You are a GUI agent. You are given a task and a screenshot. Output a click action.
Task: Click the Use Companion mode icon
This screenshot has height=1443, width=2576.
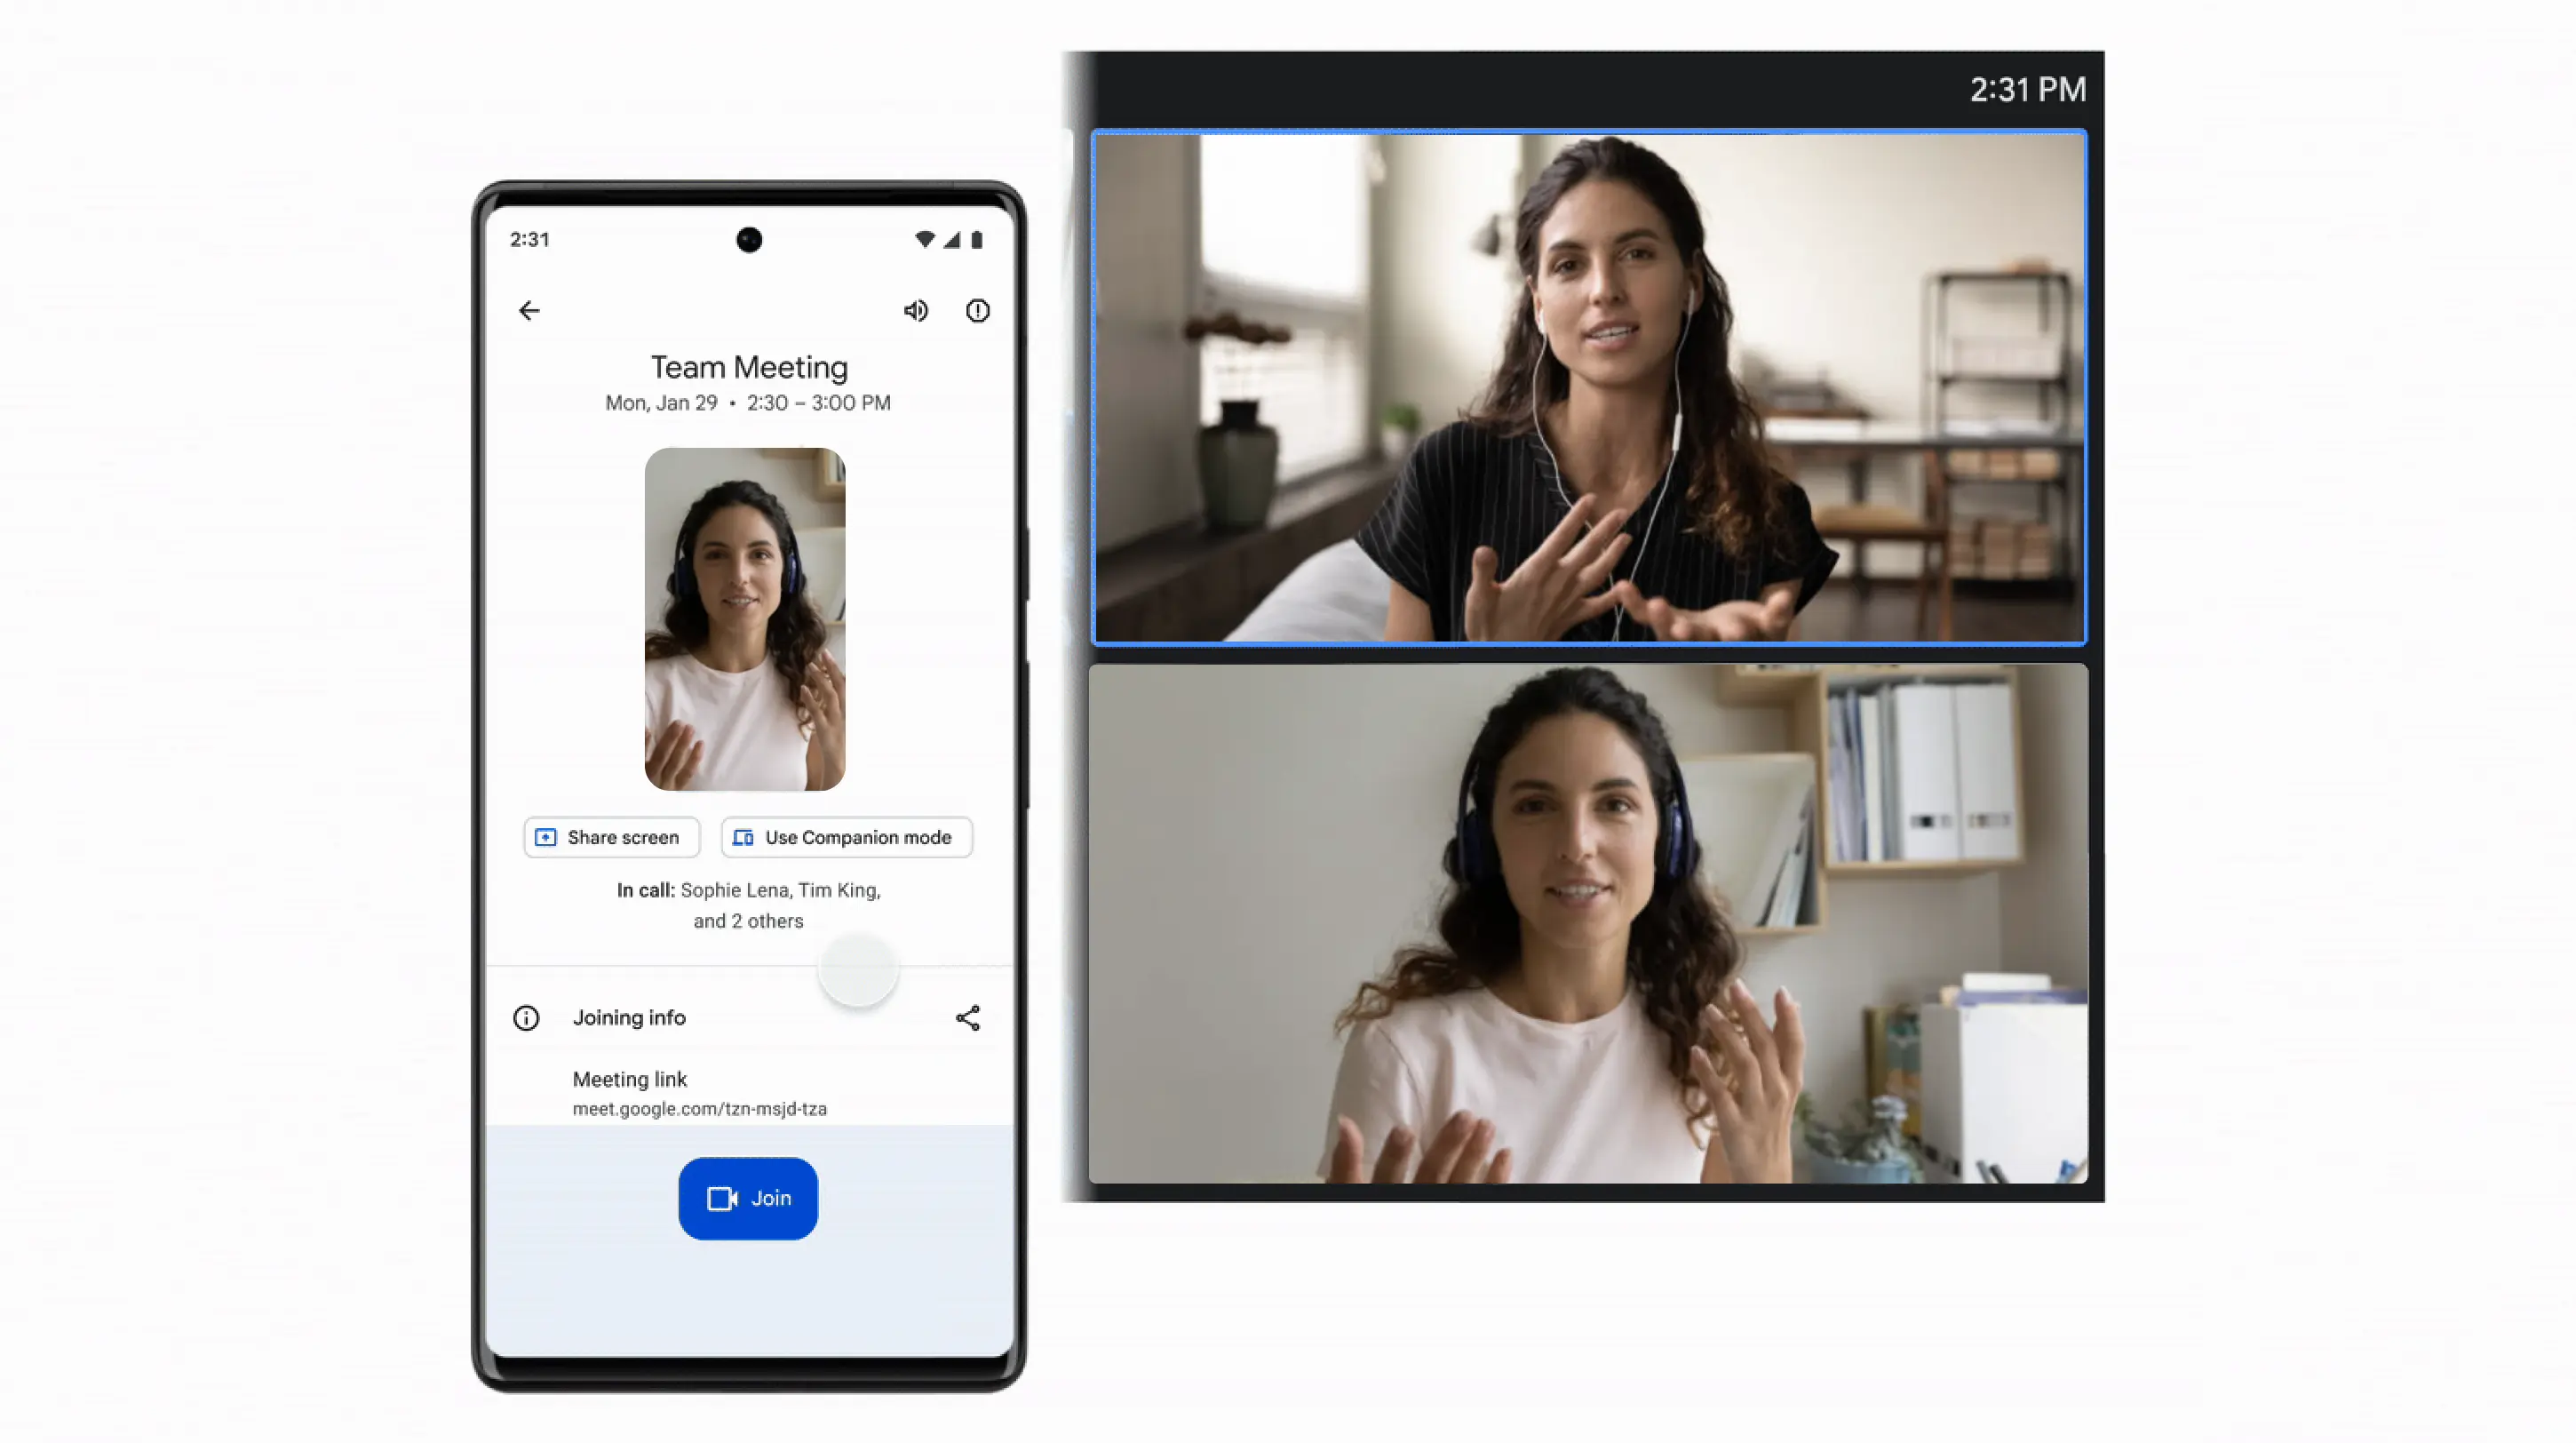tap(743, 836)
